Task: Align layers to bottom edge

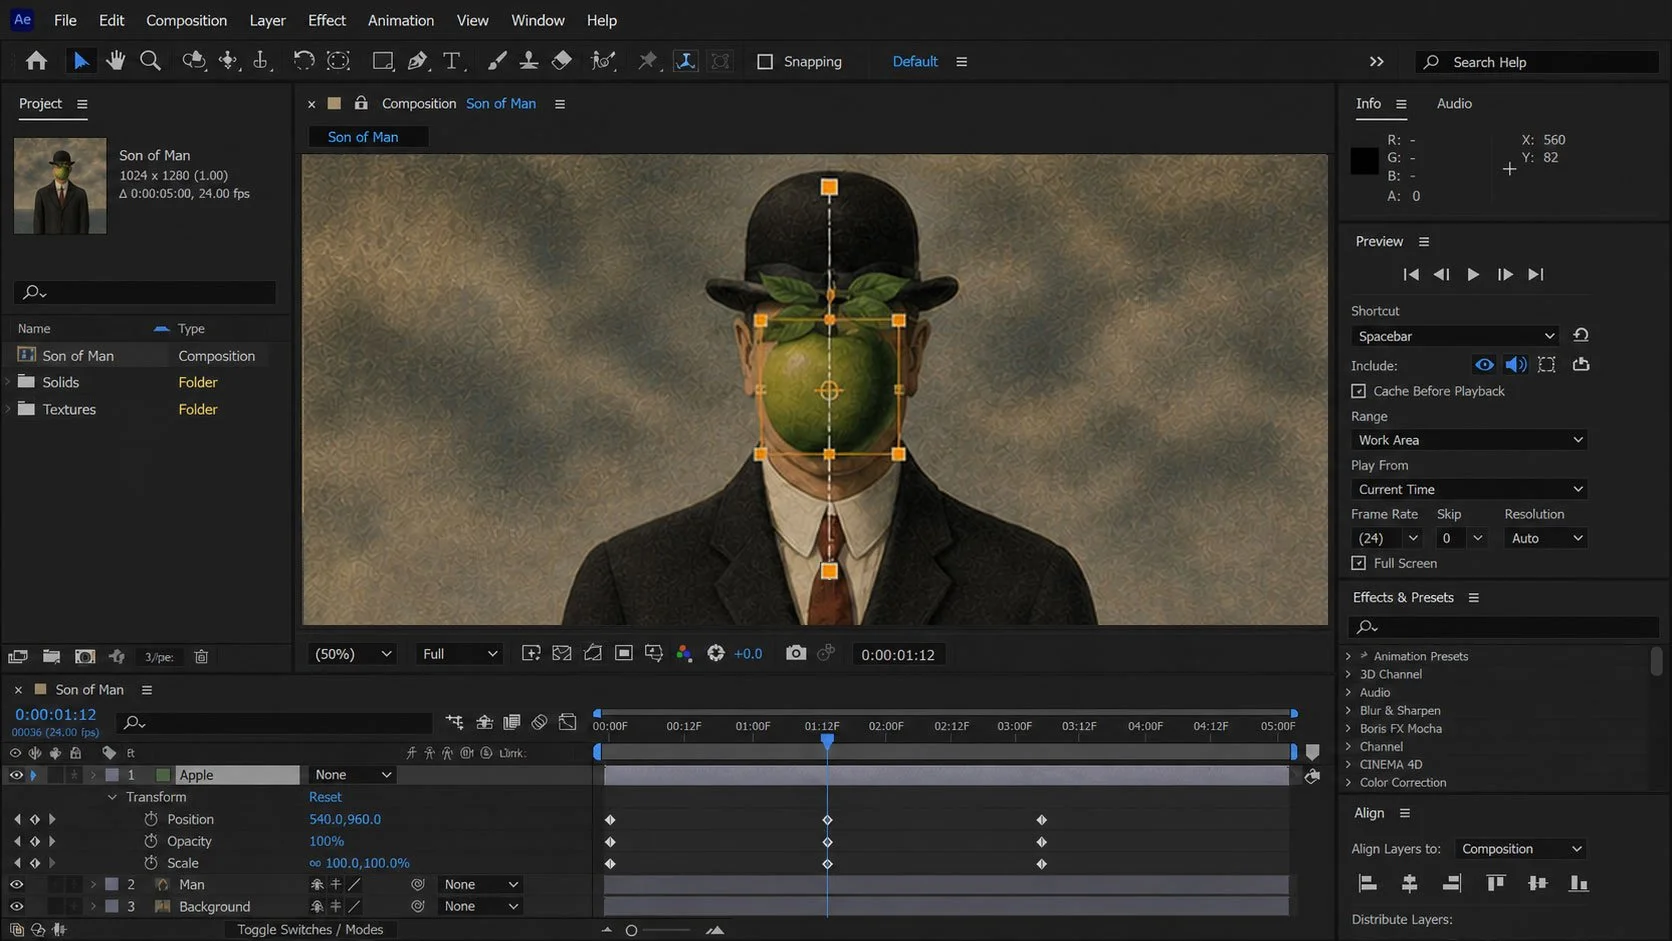Action: tap(1579, 883)
